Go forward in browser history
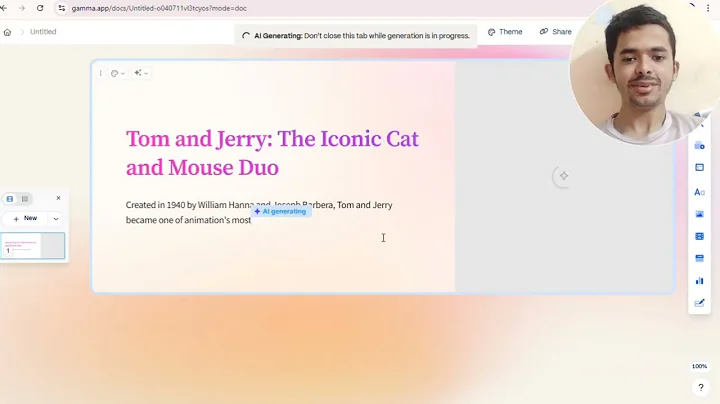This screenshot has width=720, height=404. (22, 8)
